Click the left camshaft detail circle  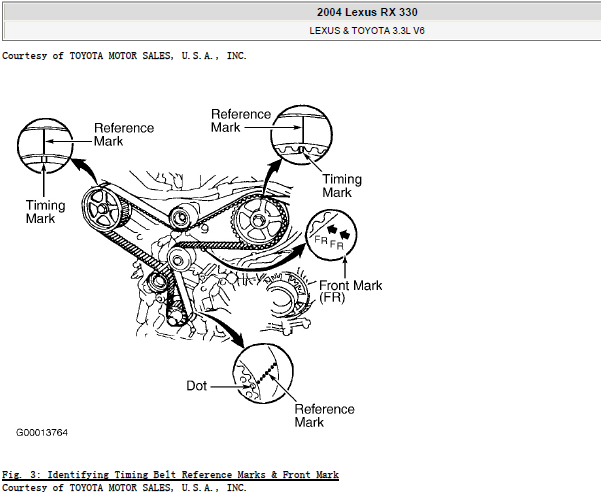click(45, 146)
